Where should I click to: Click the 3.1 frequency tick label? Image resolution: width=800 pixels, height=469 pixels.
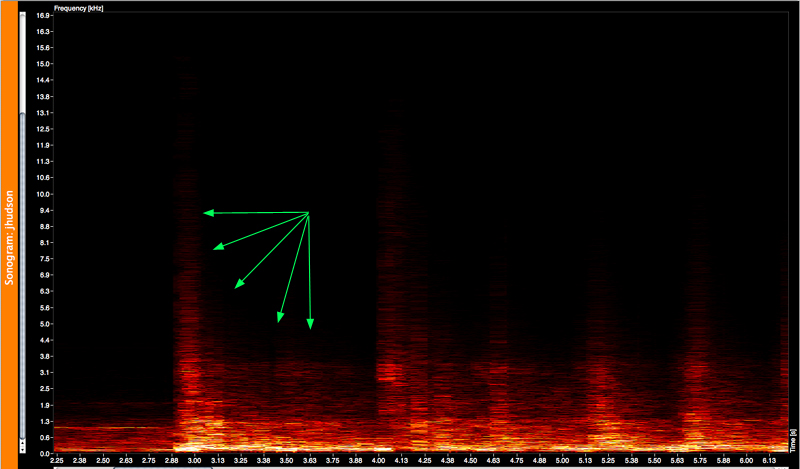coord(44,373)
